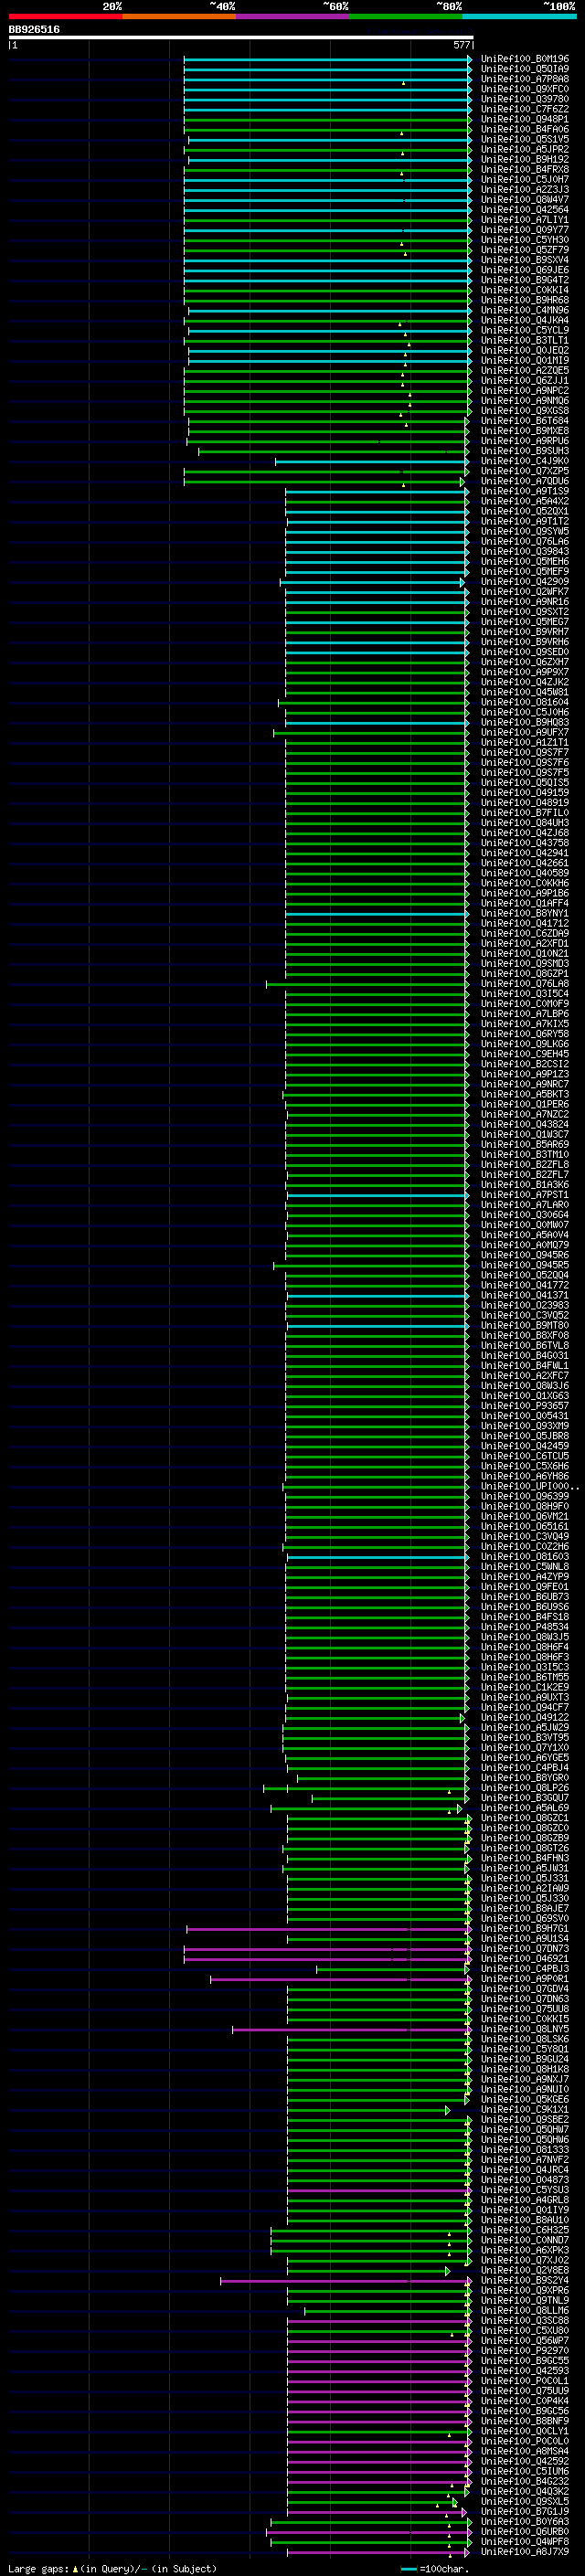Select hit UniRef100_B0M196

coord(525,59)
